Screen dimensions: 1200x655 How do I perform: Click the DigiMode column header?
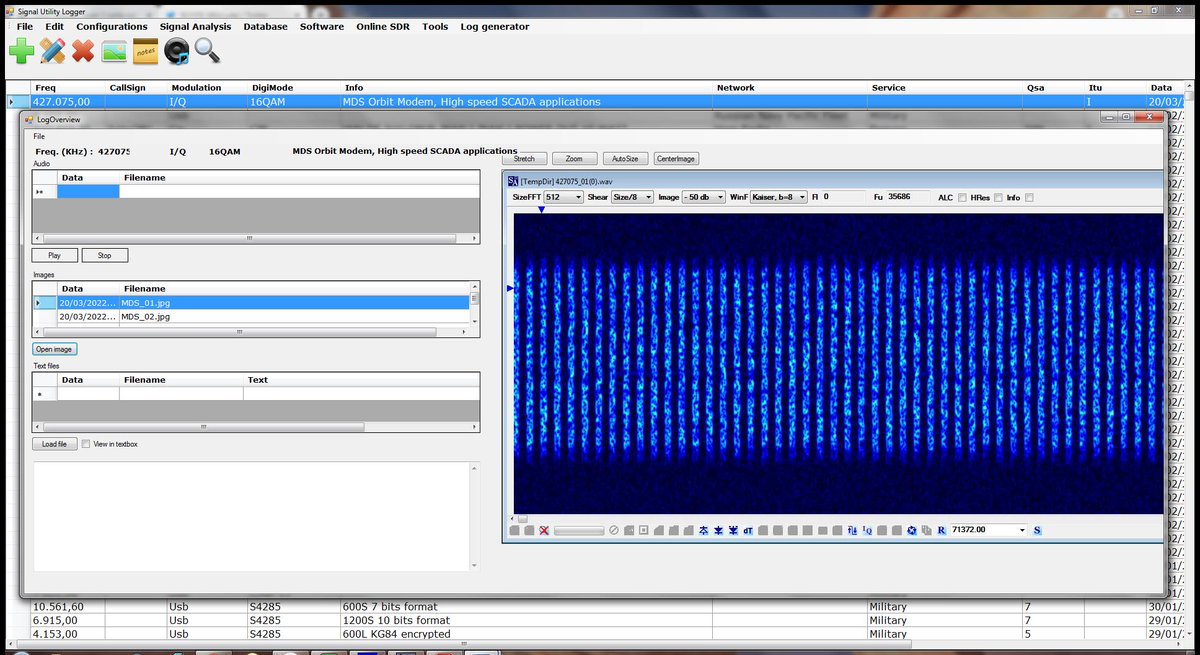click(x=294, y=88)
